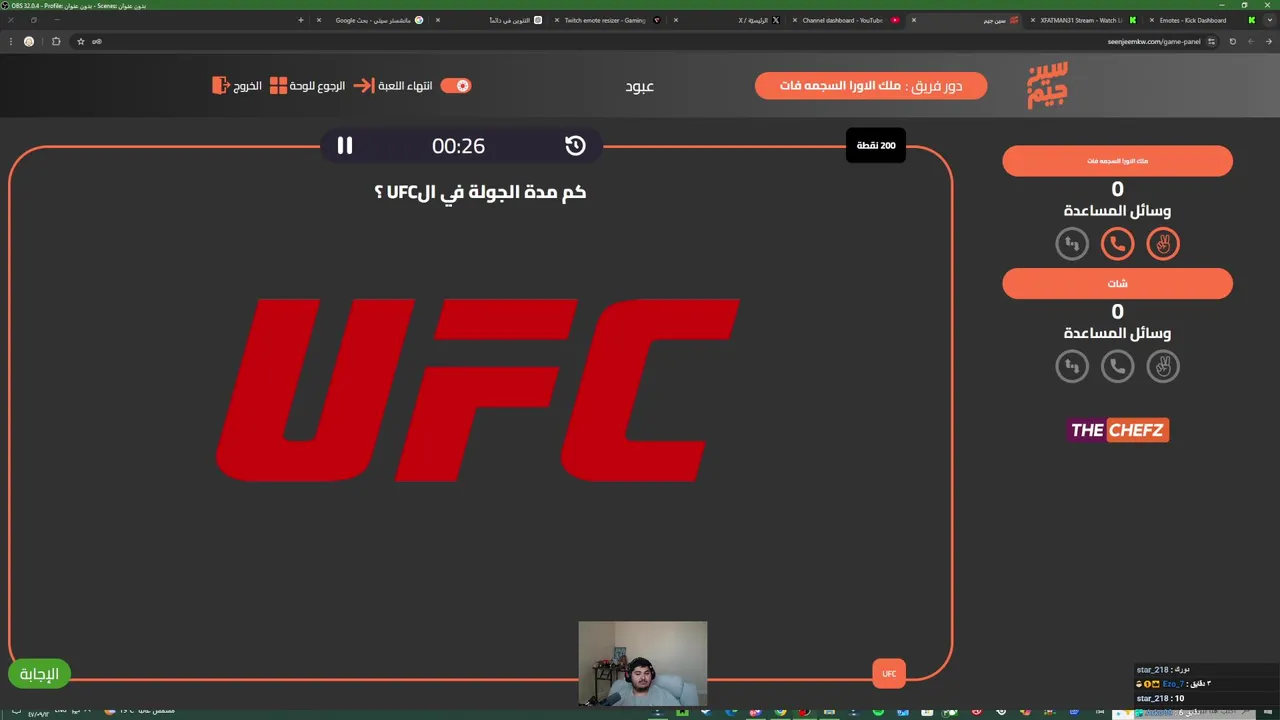Click the شات team's grey swap helper icon
This screenshot has height=720, width=1280.
pos(1072,367)
